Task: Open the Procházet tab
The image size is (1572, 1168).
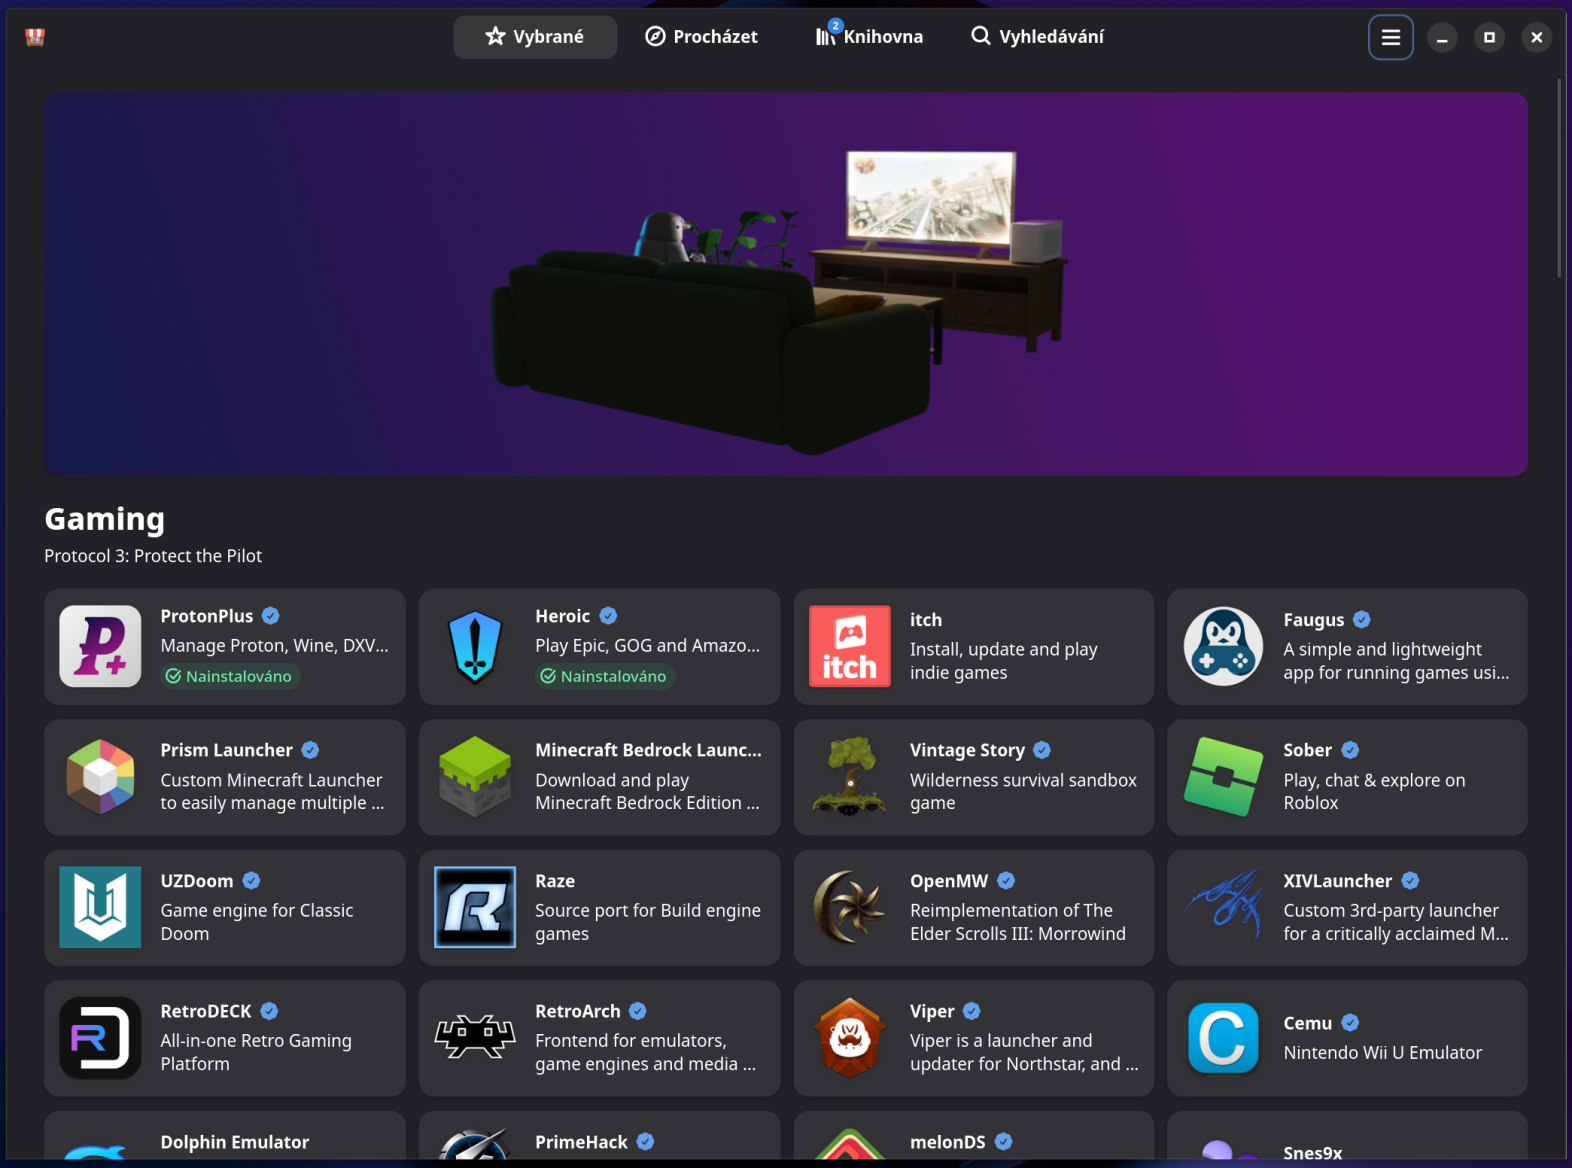Action: pos(701,37)
